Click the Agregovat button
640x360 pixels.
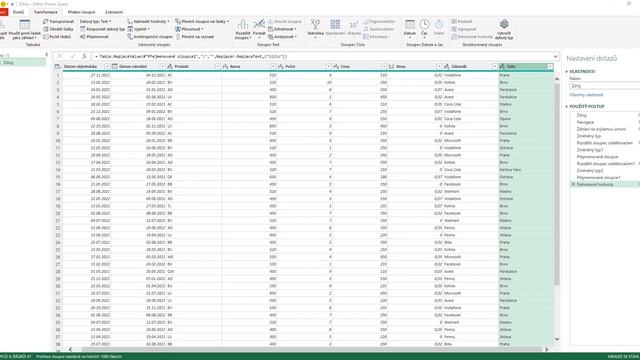pyautogui.click(x=463, y=29)
